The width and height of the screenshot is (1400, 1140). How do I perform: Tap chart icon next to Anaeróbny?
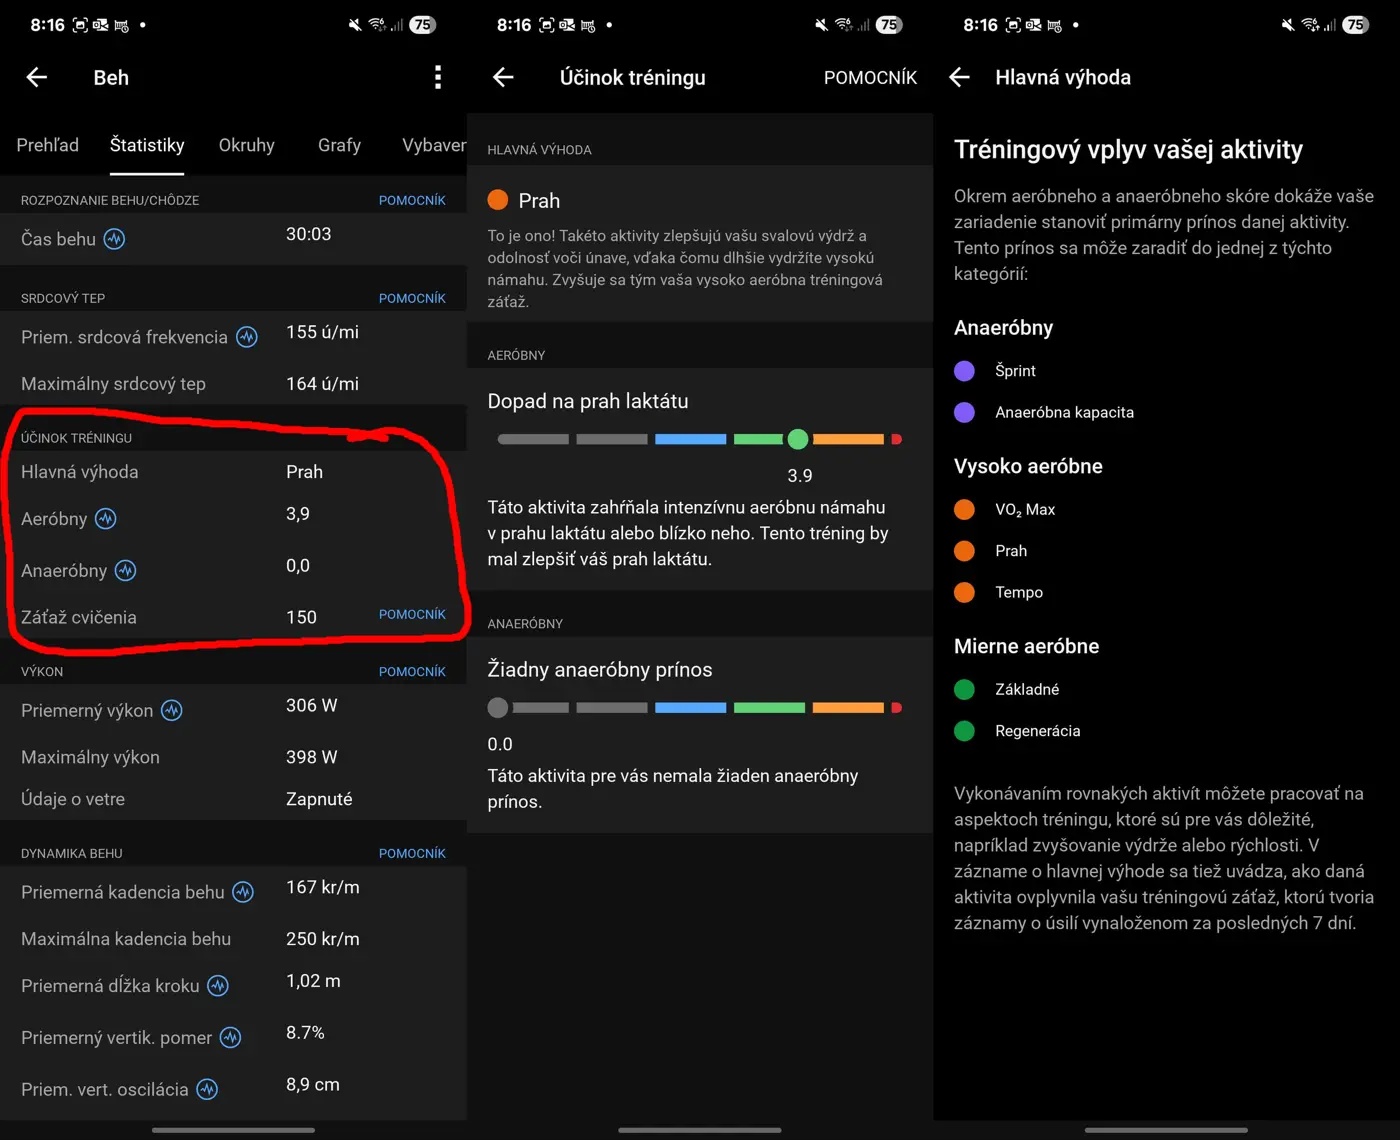[x=125, y=571]
